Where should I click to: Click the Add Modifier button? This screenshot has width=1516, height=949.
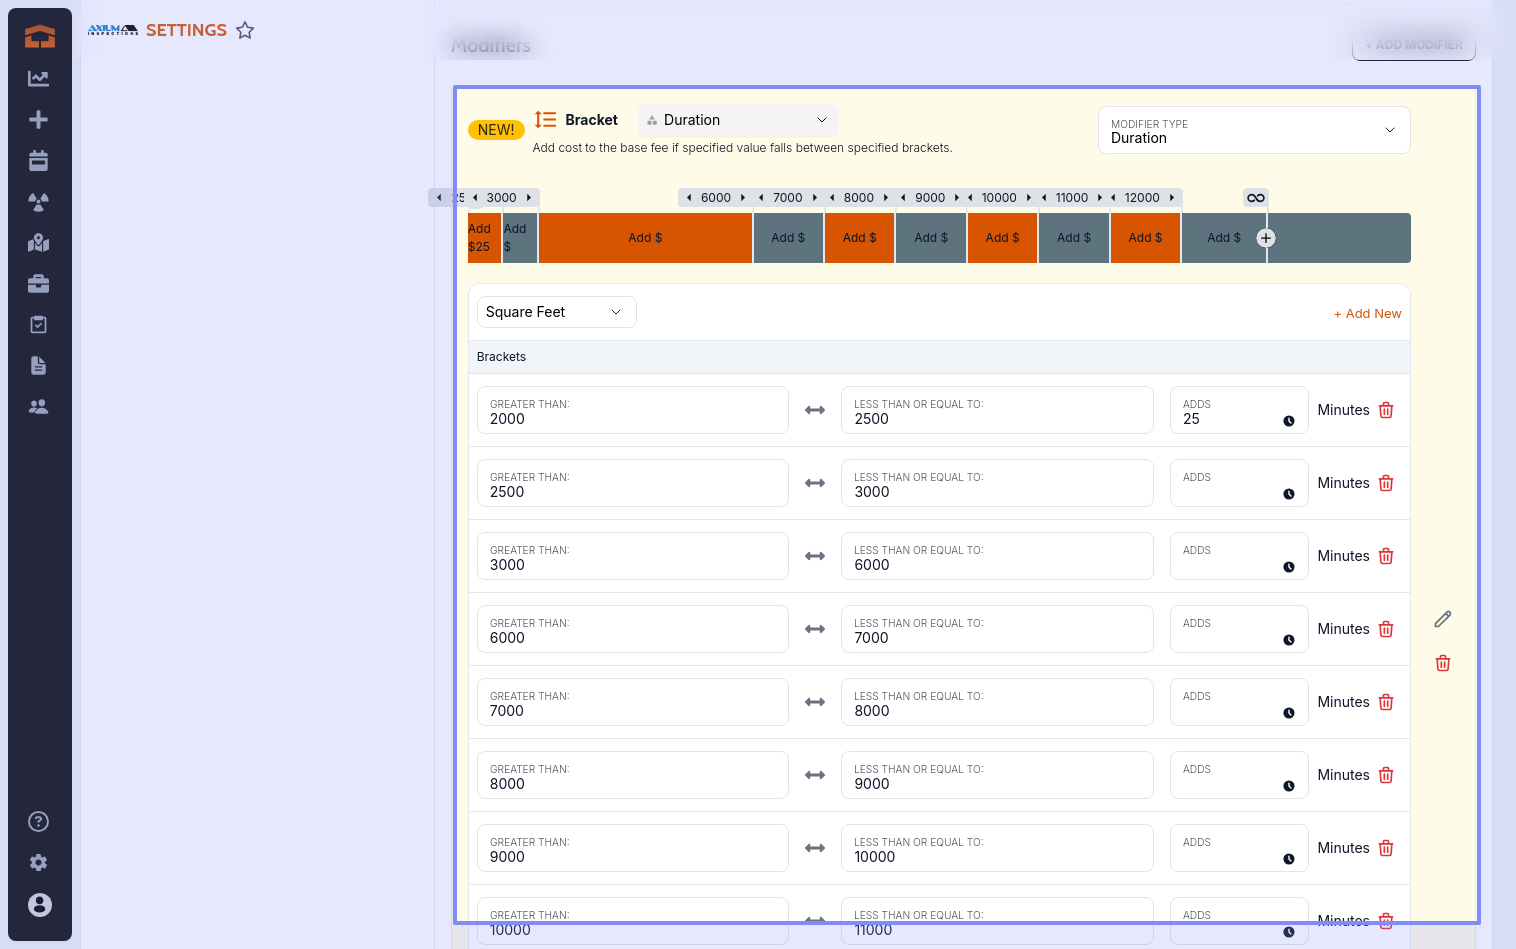(x=1413, y=45)
